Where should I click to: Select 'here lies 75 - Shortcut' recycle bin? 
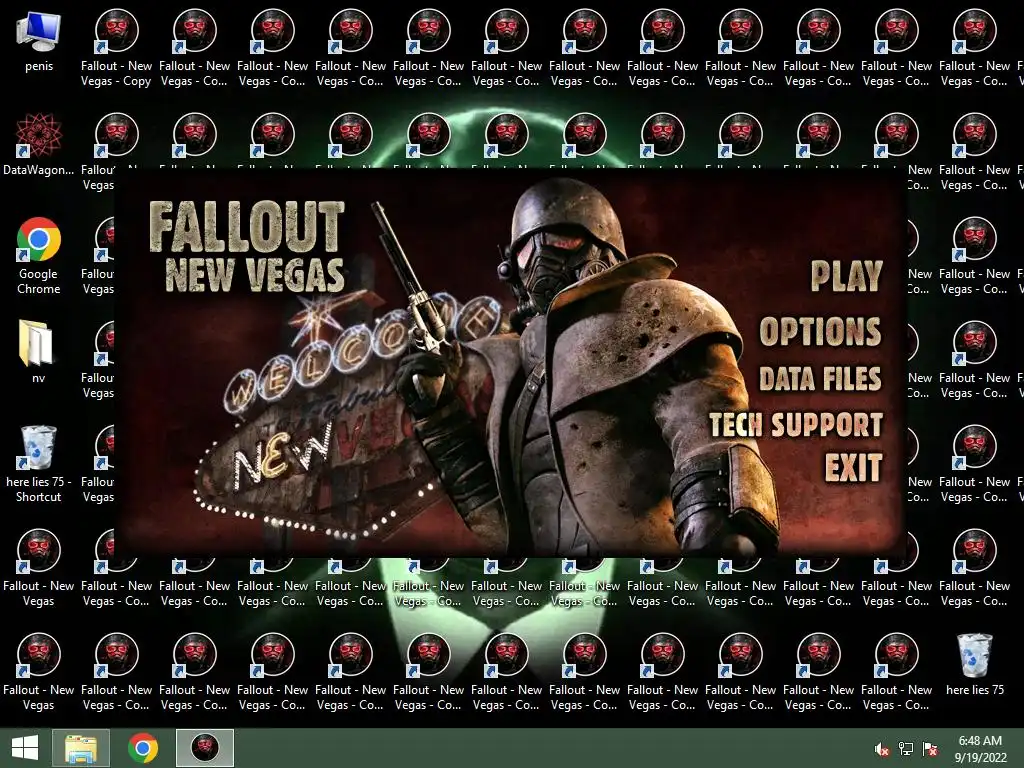coord(39,464)
